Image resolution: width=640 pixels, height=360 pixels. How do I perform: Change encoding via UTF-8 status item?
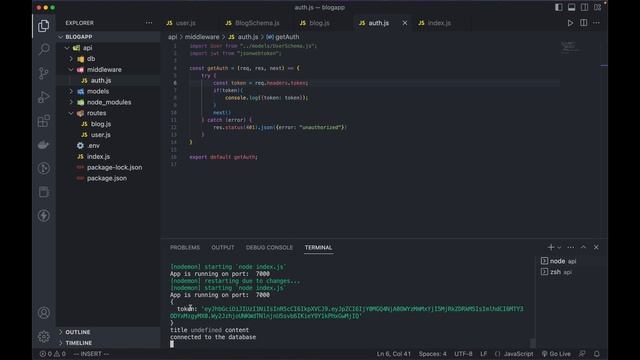click(463, 354)
